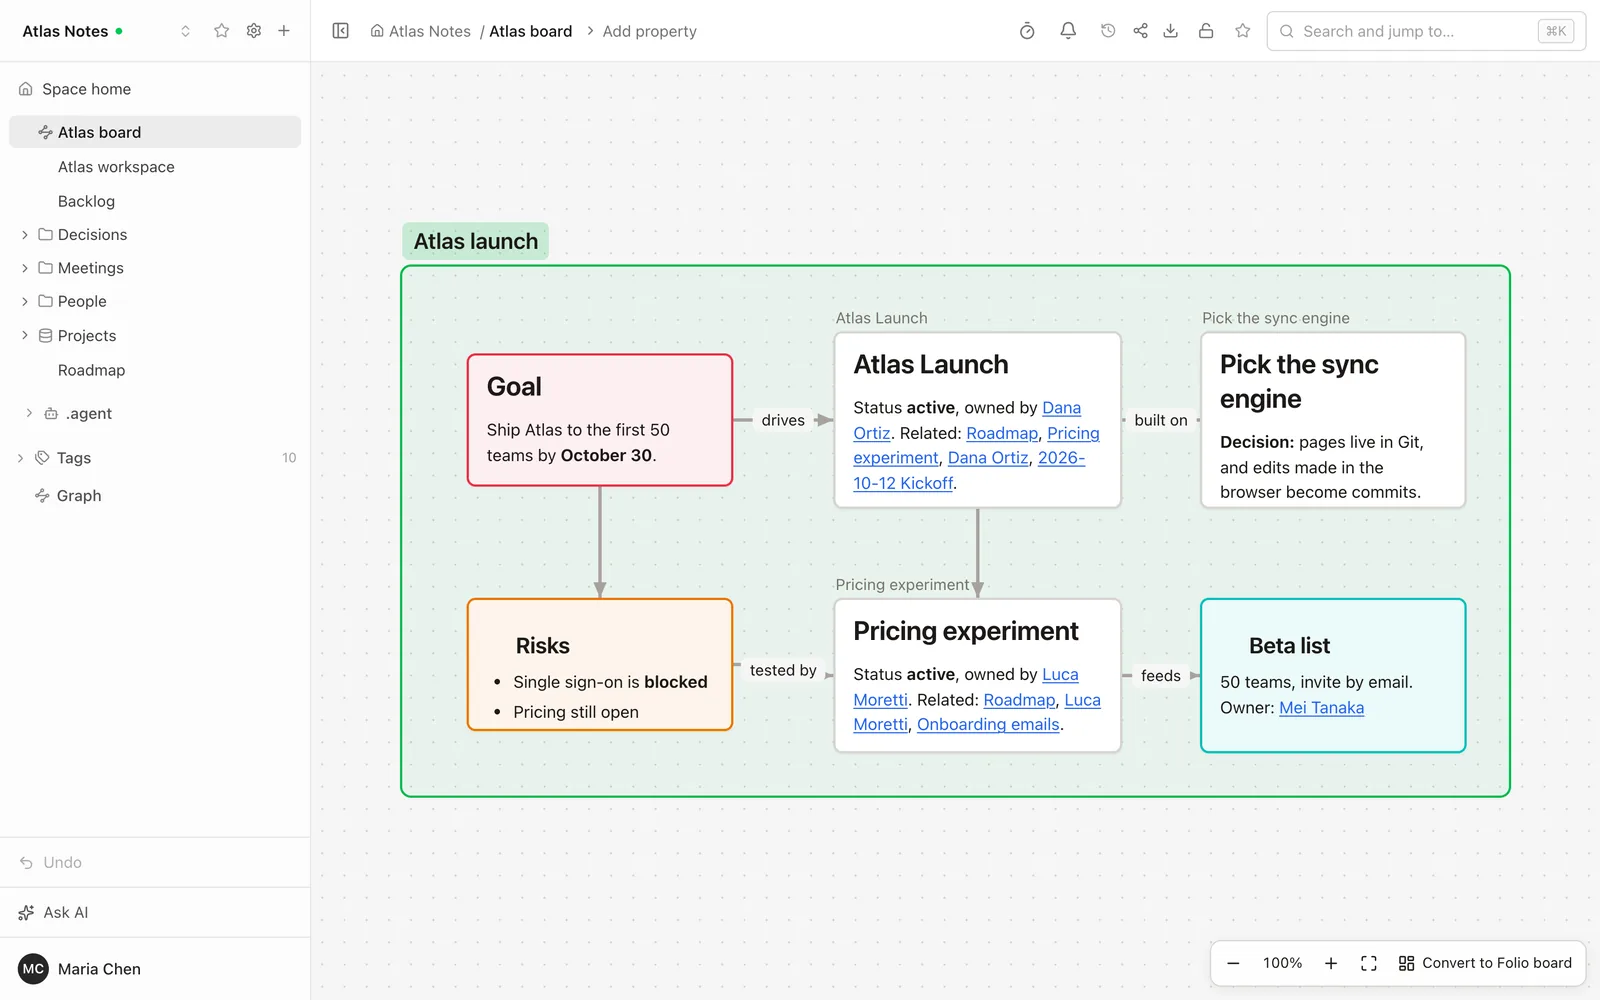Click the download icon in toolbar
This screenshot has height=1000, width=1600.
[x=1170, y=31]
